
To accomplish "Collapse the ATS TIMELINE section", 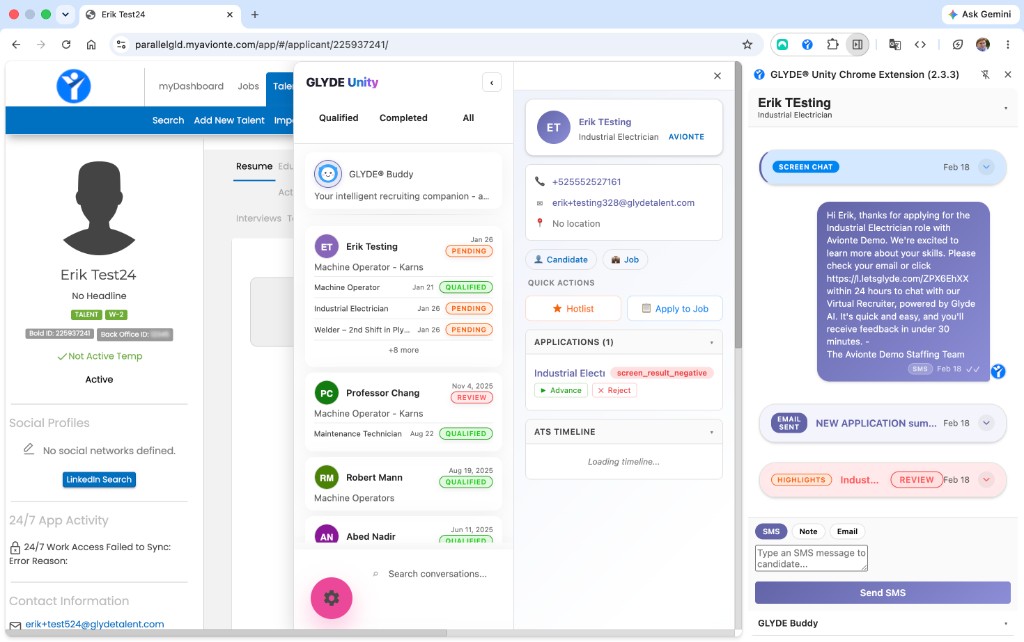I will click(x=712, y=432).
